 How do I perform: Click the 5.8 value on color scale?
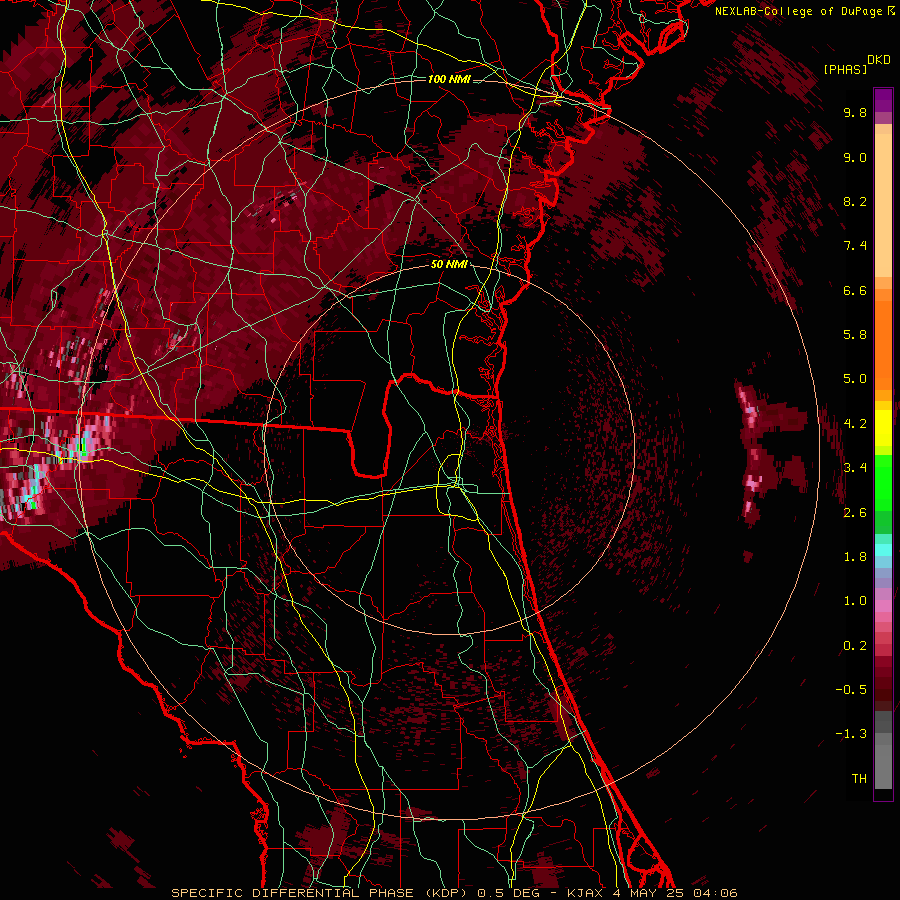click(x=855, y=335)
